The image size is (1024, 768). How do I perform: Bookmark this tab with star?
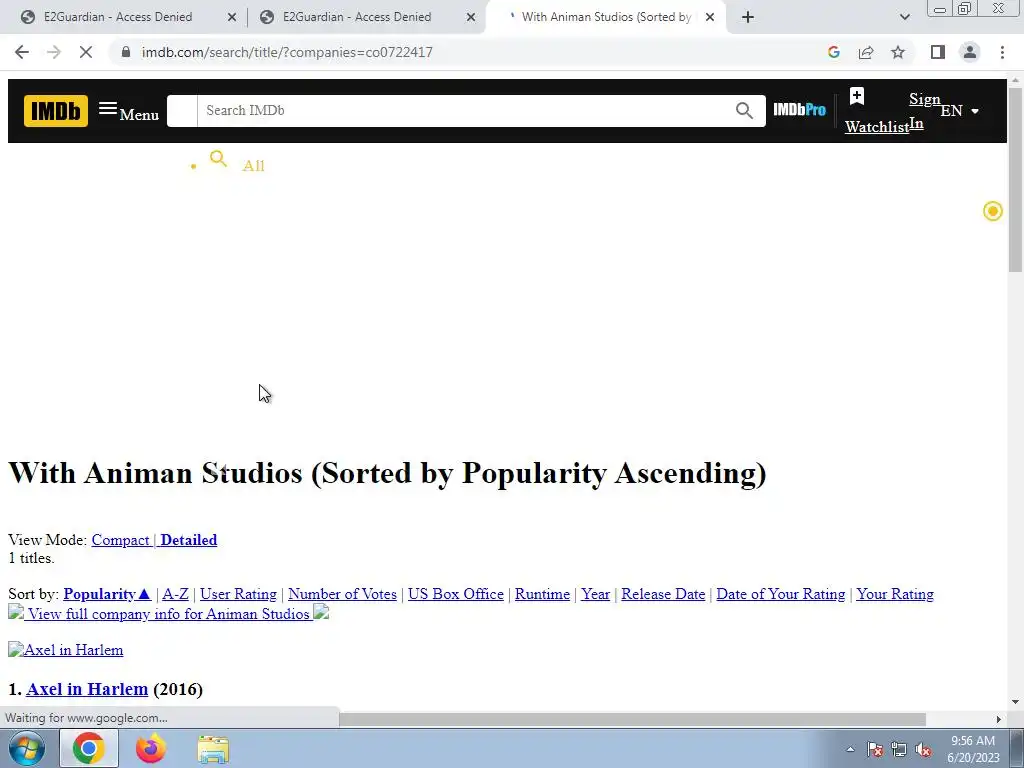tap(898, 52)
